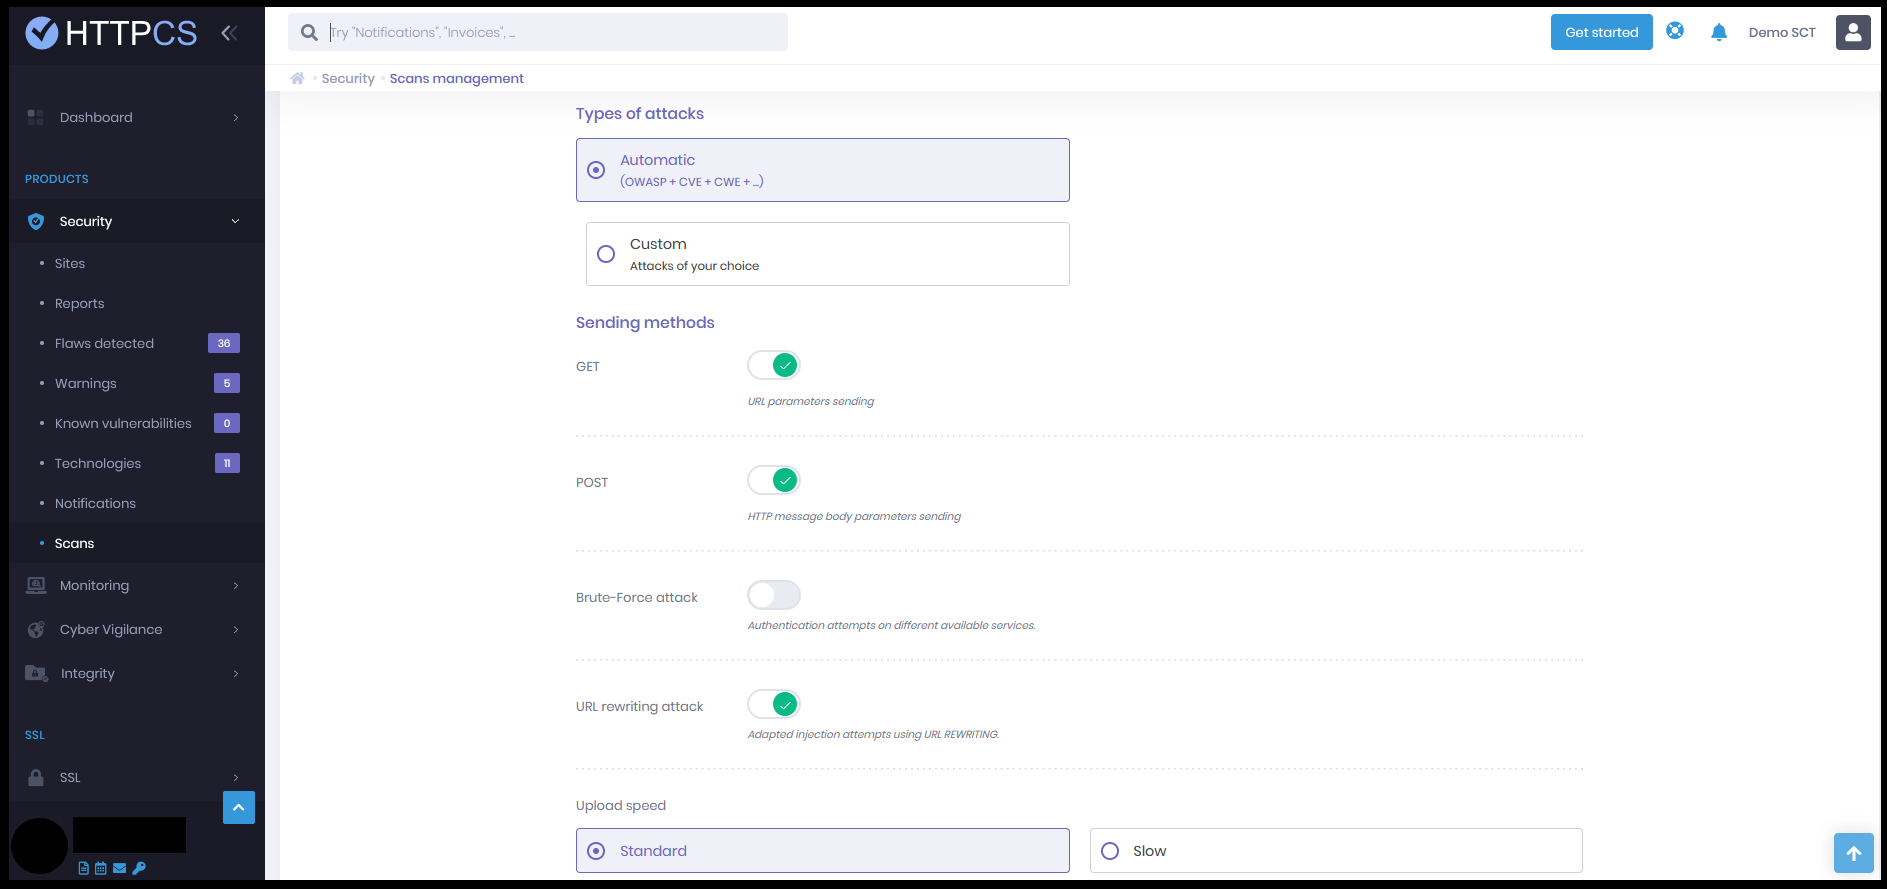Open the help lifebuoy icon
The image size is (1887, 889).
click(x=1675, y=31)
